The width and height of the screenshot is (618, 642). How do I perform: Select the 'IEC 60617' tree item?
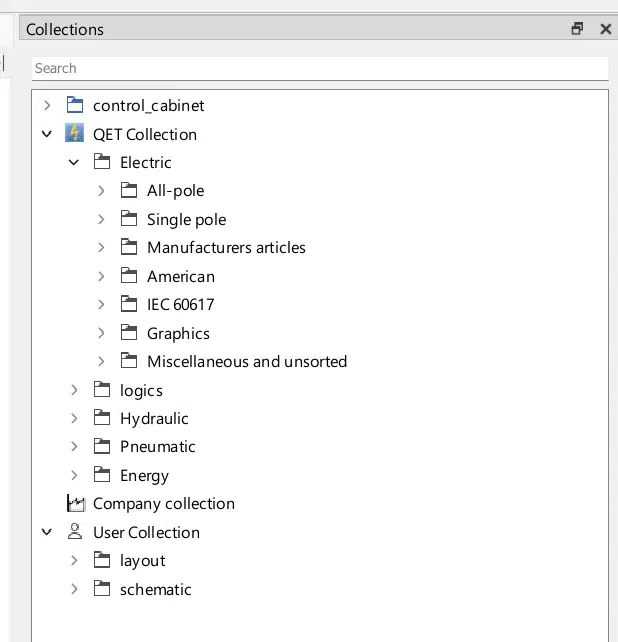point(181,305)
